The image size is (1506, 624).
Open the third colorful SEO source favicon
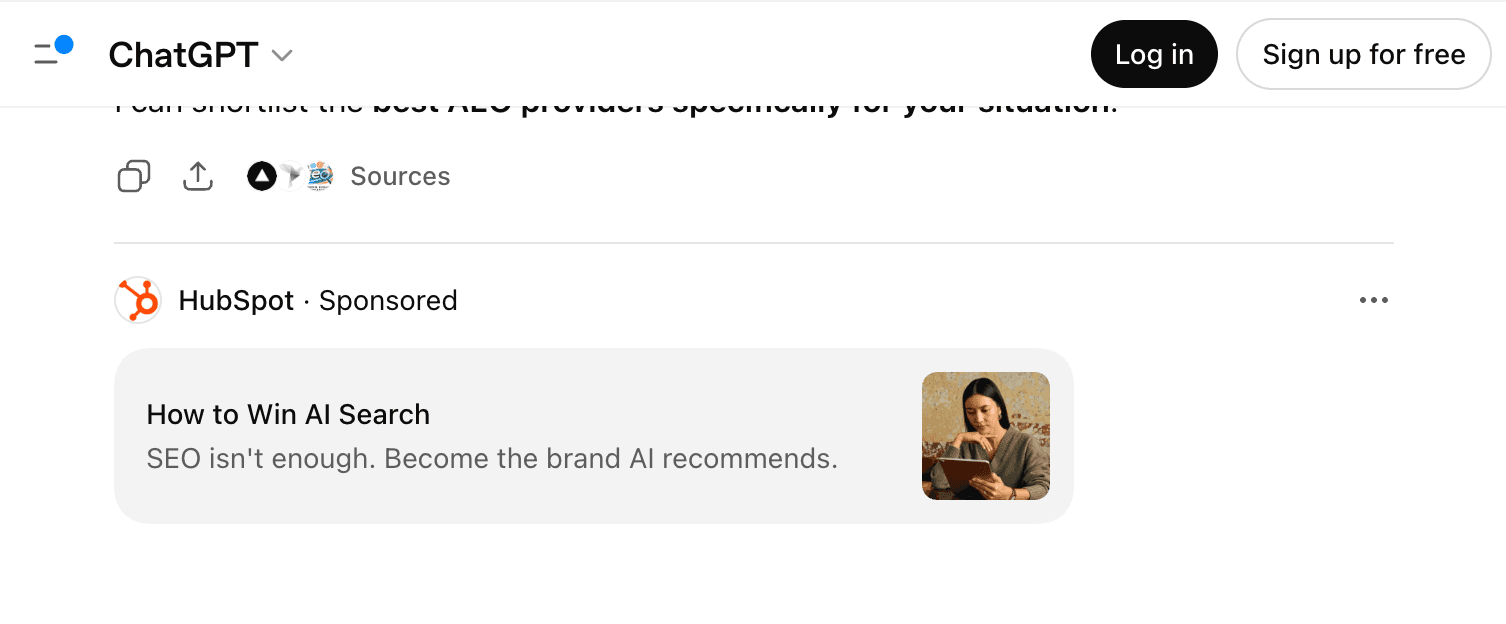318,176
